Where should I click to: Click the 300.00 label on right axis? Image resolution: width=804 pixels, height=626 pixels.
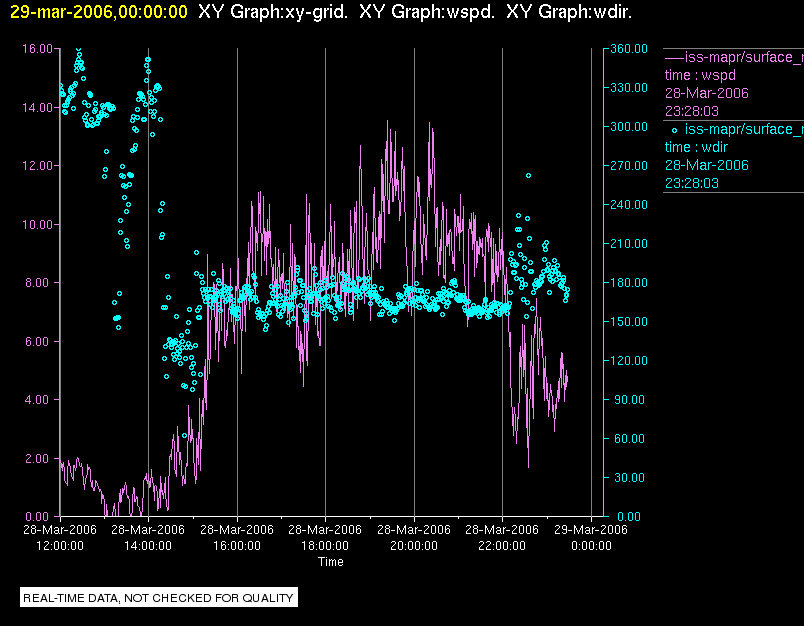click(x=629, y=127)
